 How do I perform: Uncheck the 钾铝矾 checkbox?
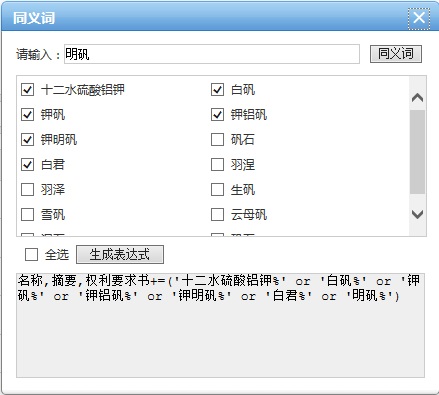tap(217, 115)
